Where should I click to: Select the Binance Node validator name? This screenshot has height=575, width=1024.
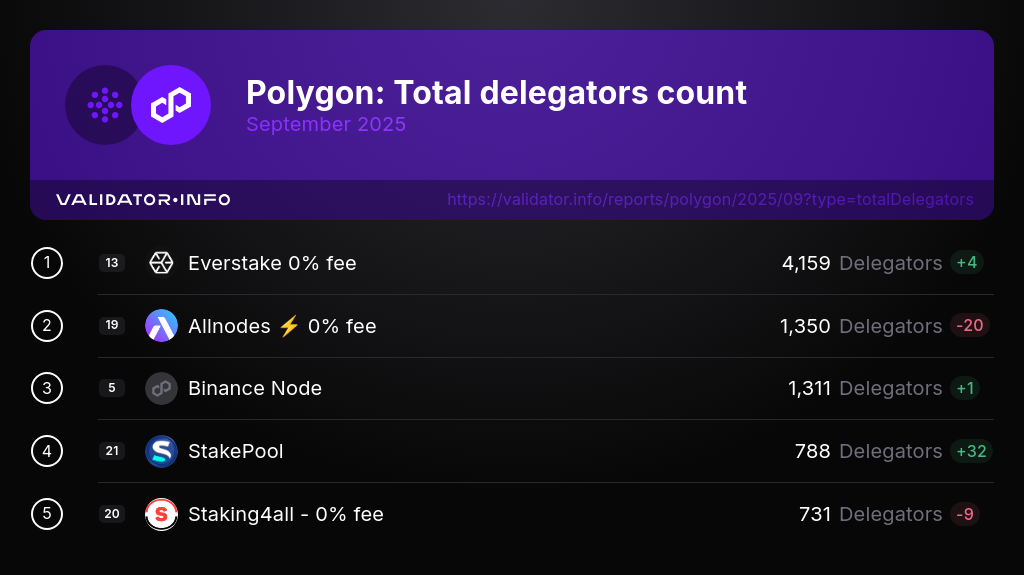[x=255, y=388]
